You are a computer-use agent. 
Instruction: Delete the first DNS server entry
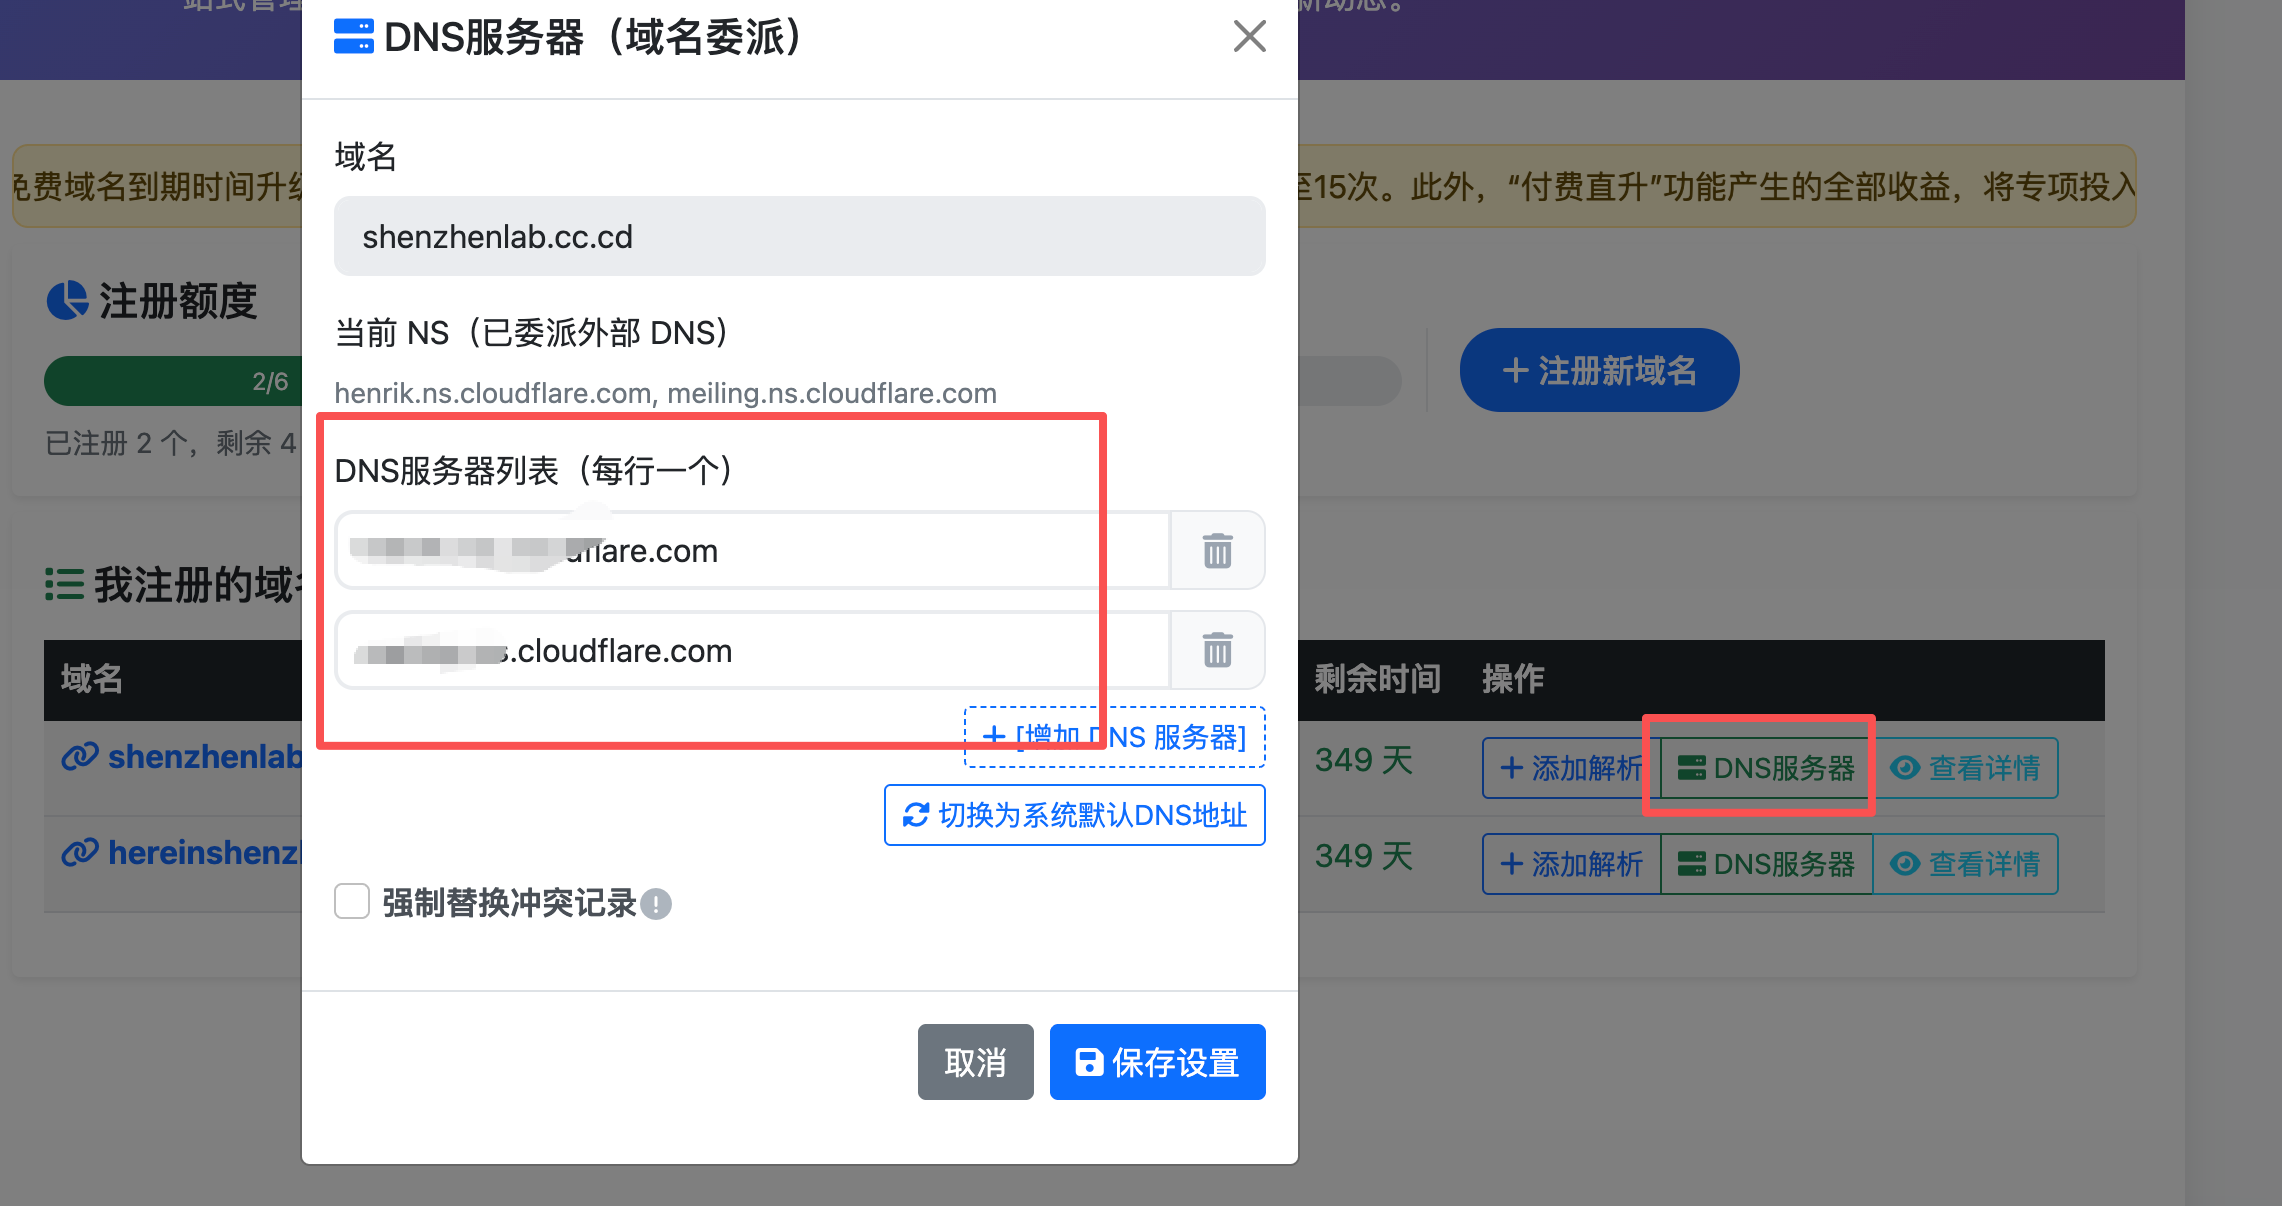(x=1217, y=551)
